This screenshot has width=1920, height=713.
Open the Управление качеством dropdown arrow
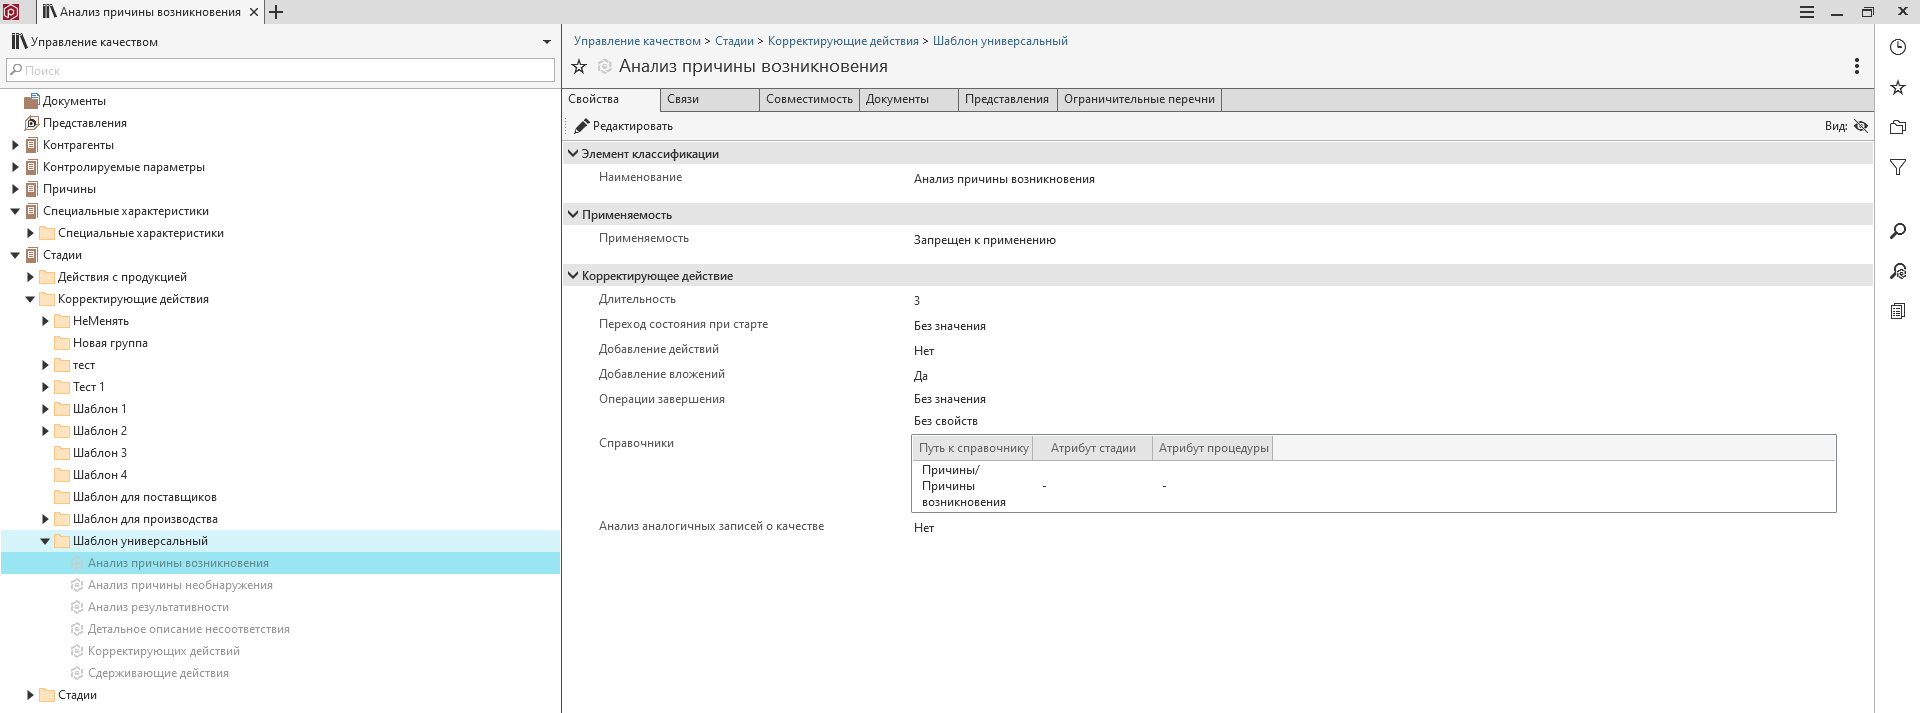tap(547, 42)
